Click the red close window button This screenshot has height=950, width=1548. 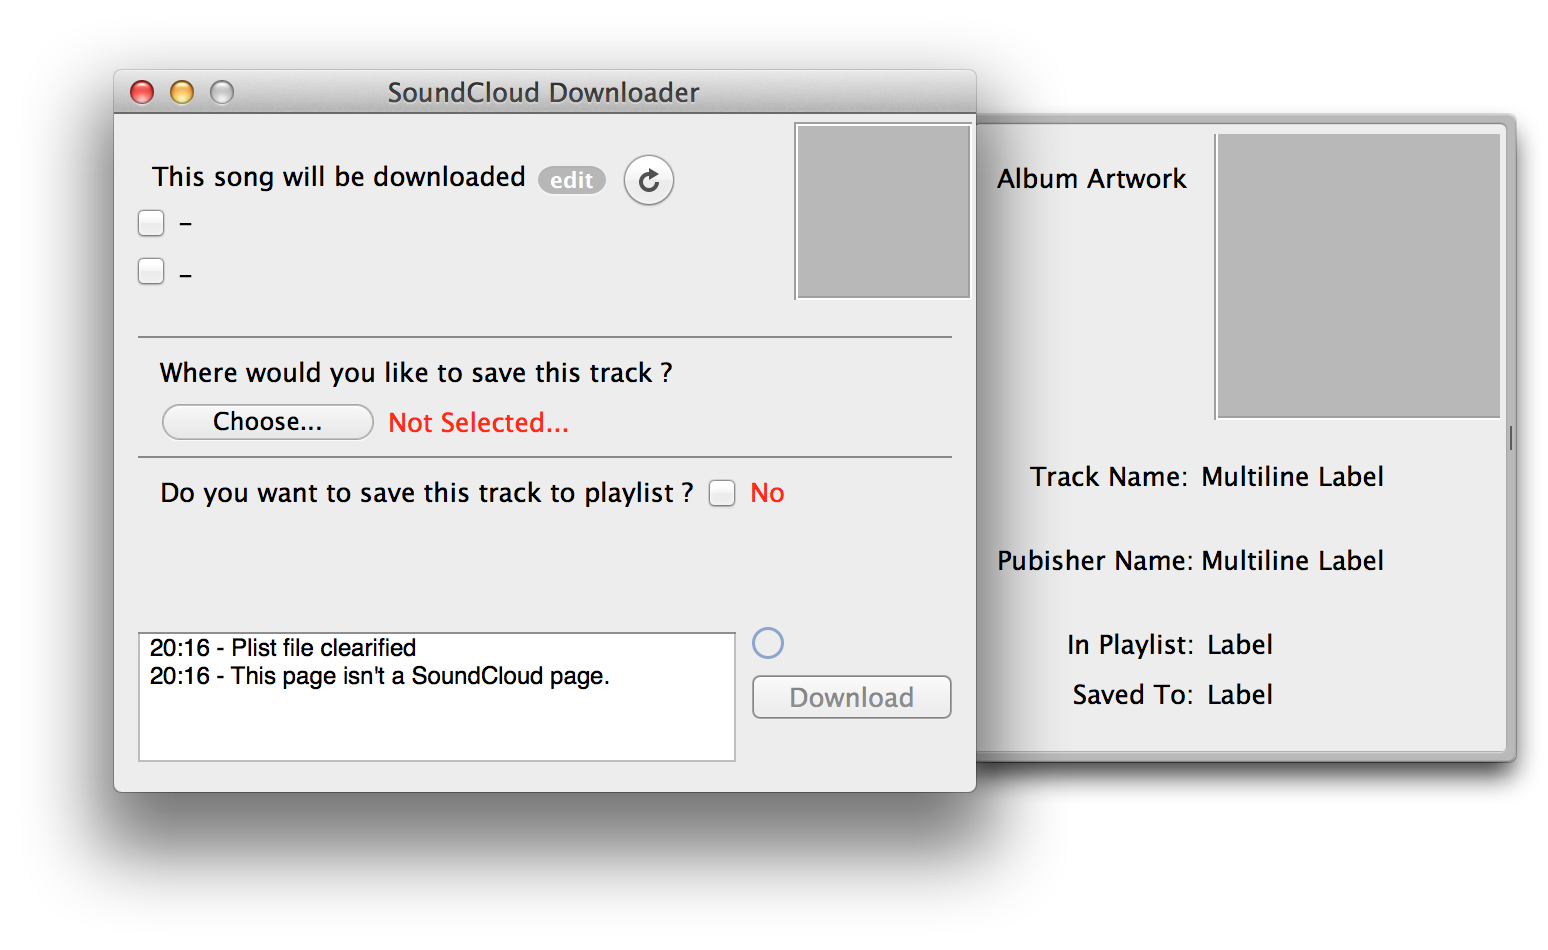tap(142, 93)
